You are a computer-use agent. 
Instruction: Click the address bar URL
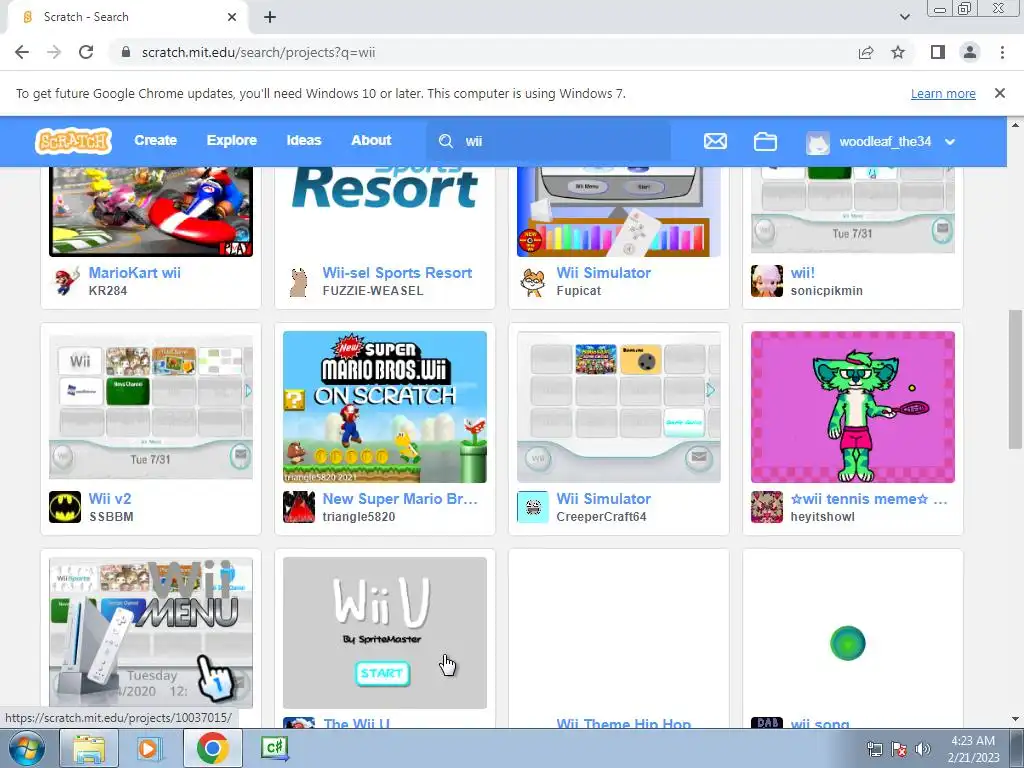(258, 52)
